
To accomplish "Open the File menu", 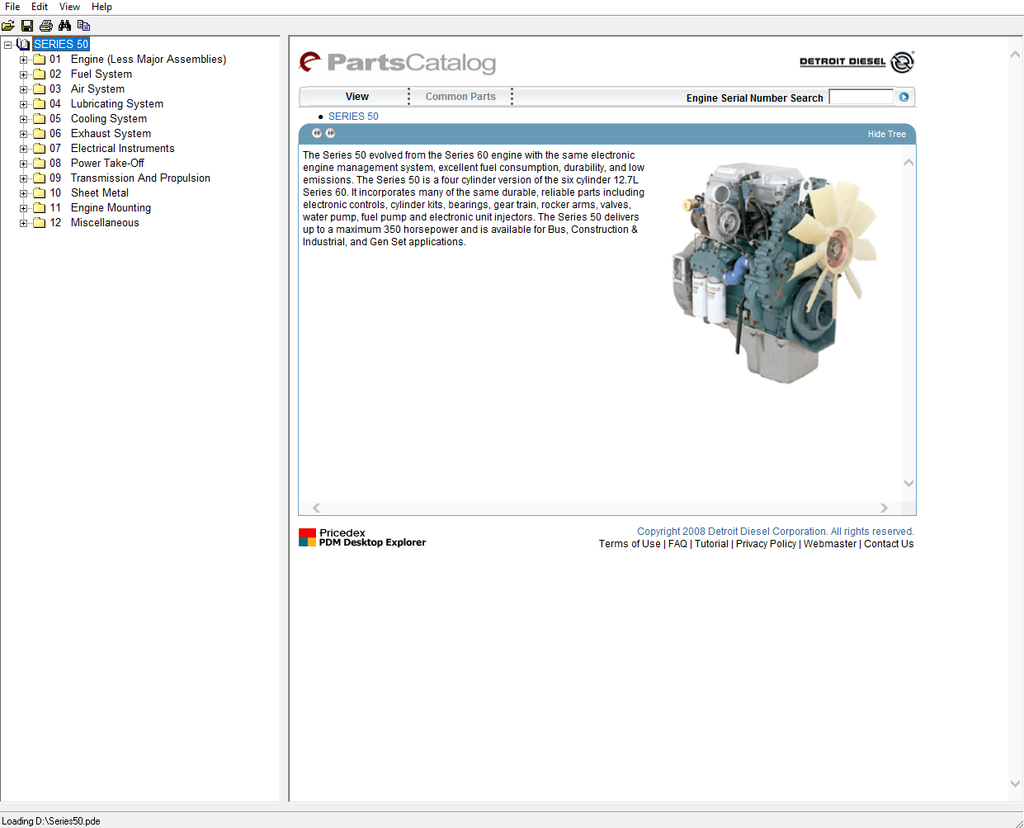I will tap(13, 7).
